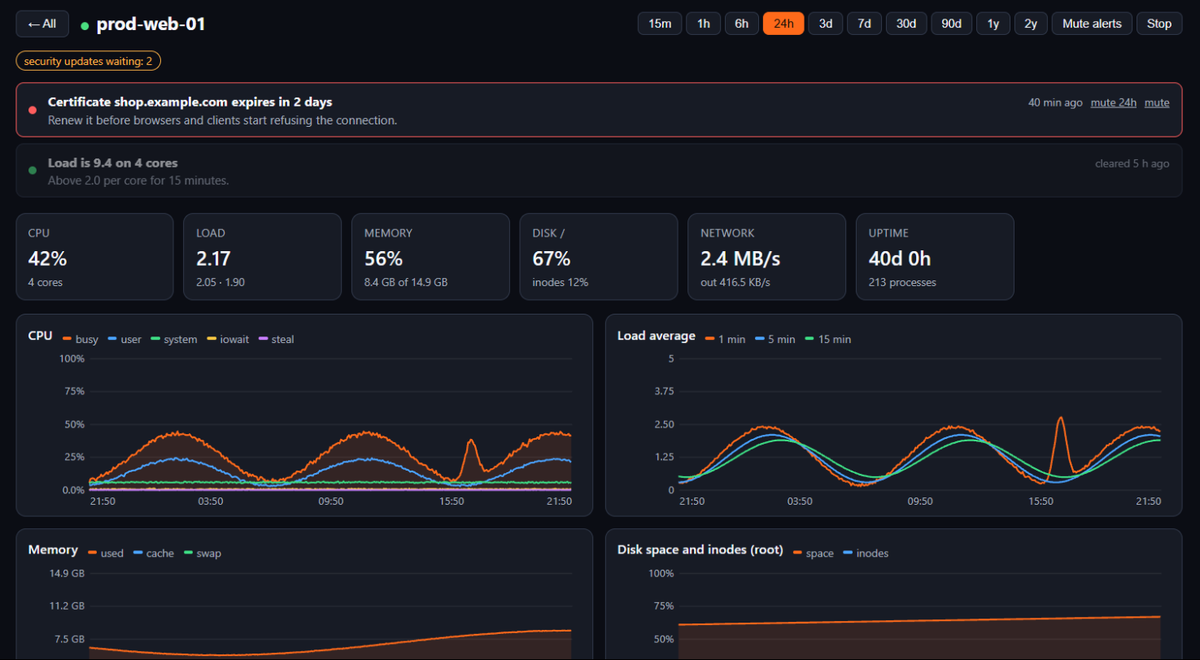Toggle the 15 min load average series

pos(828,340)
